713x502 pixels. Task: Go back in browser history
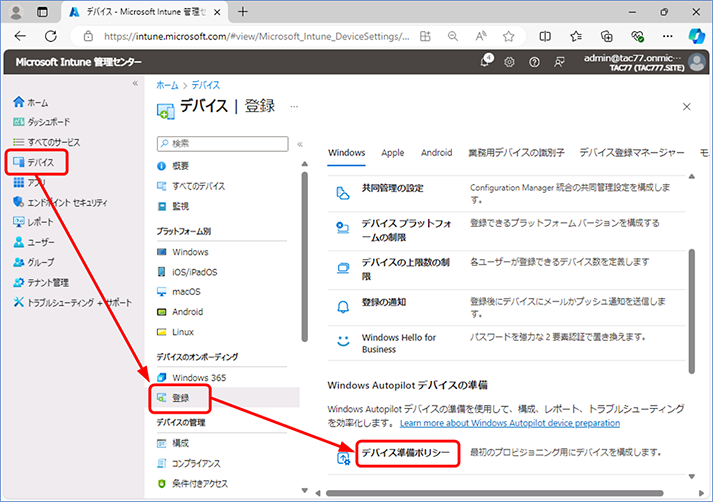coord(20,36)
